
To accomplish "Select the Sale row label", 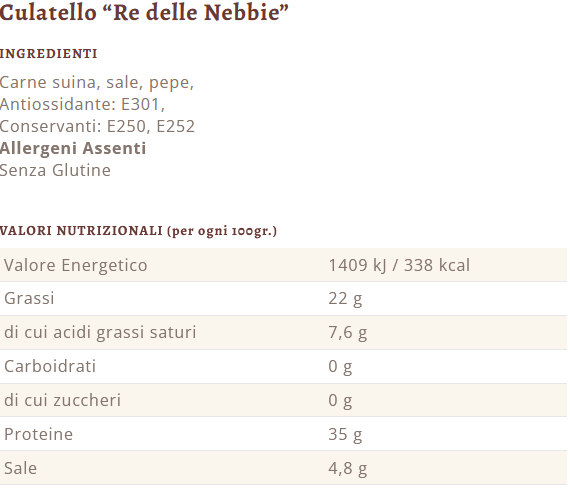I will 20,468.
